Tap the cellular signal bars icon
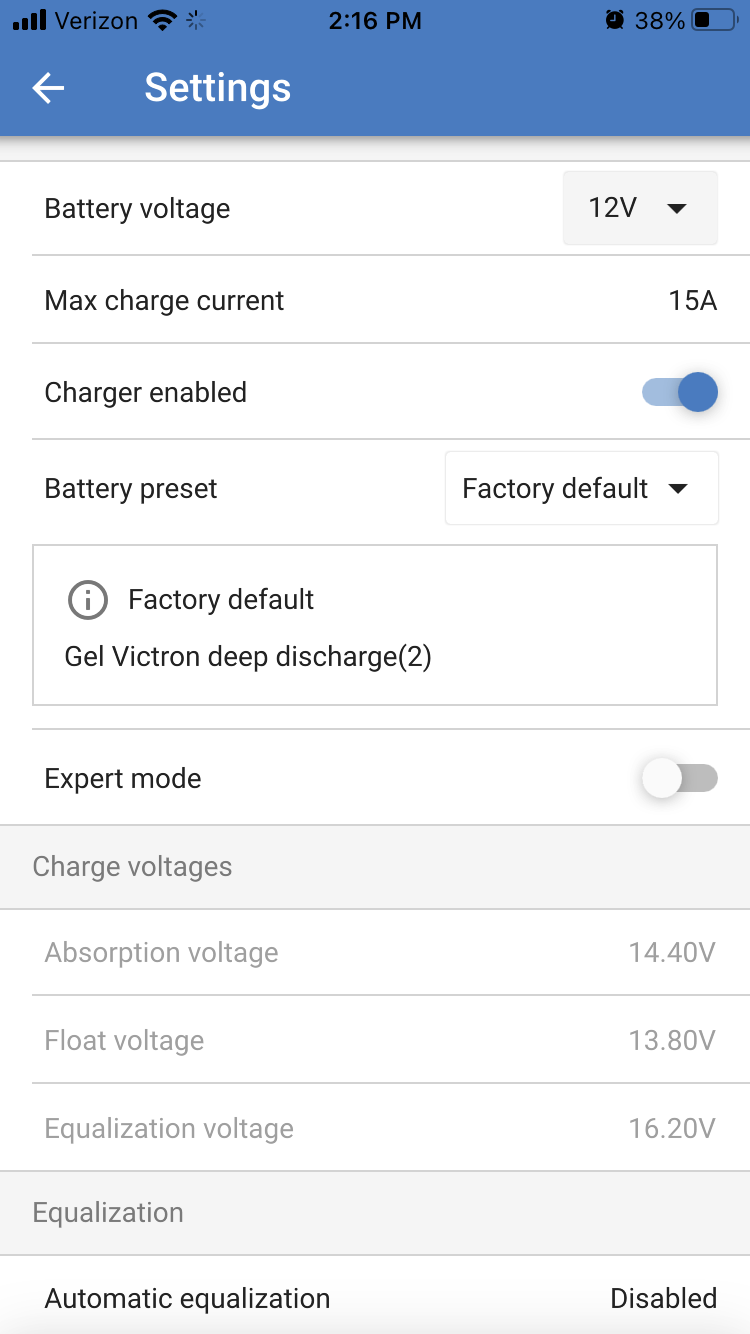The height and width of the screenshot is (1334, 750). (x=30, y=20)
